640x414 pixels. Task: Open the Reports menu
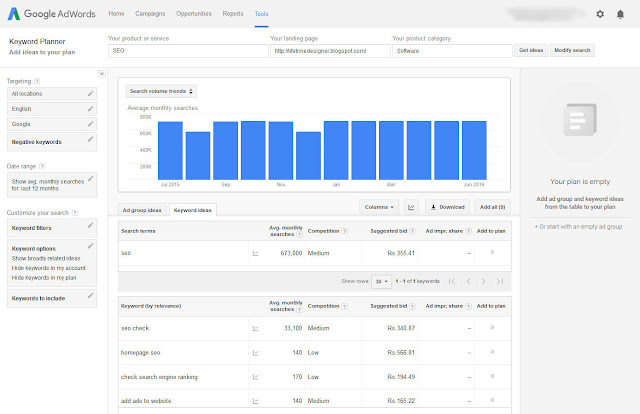(233, 13)
